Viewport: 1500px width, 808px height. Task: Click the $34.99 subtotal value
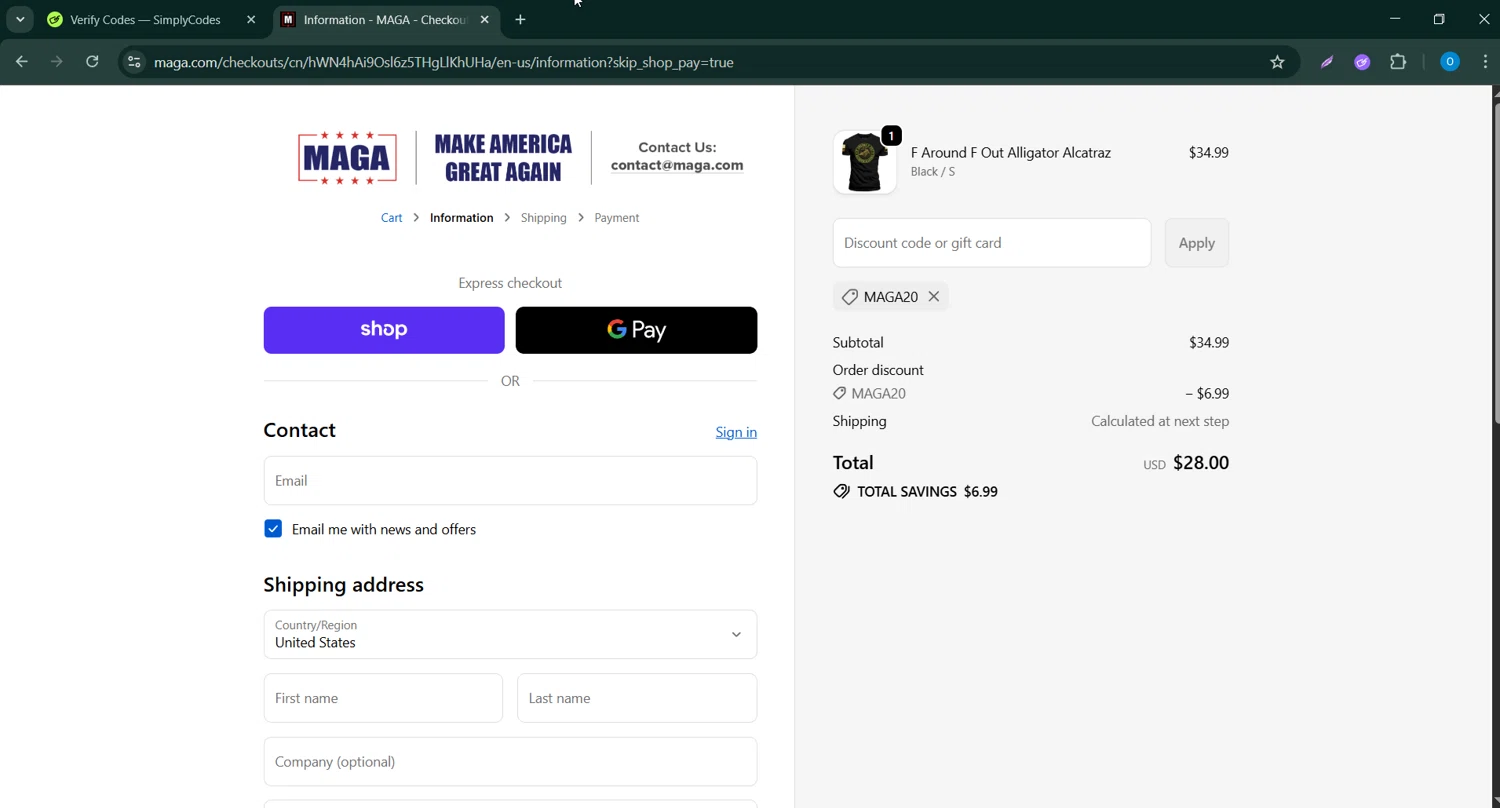click(x=1208, y=342)
